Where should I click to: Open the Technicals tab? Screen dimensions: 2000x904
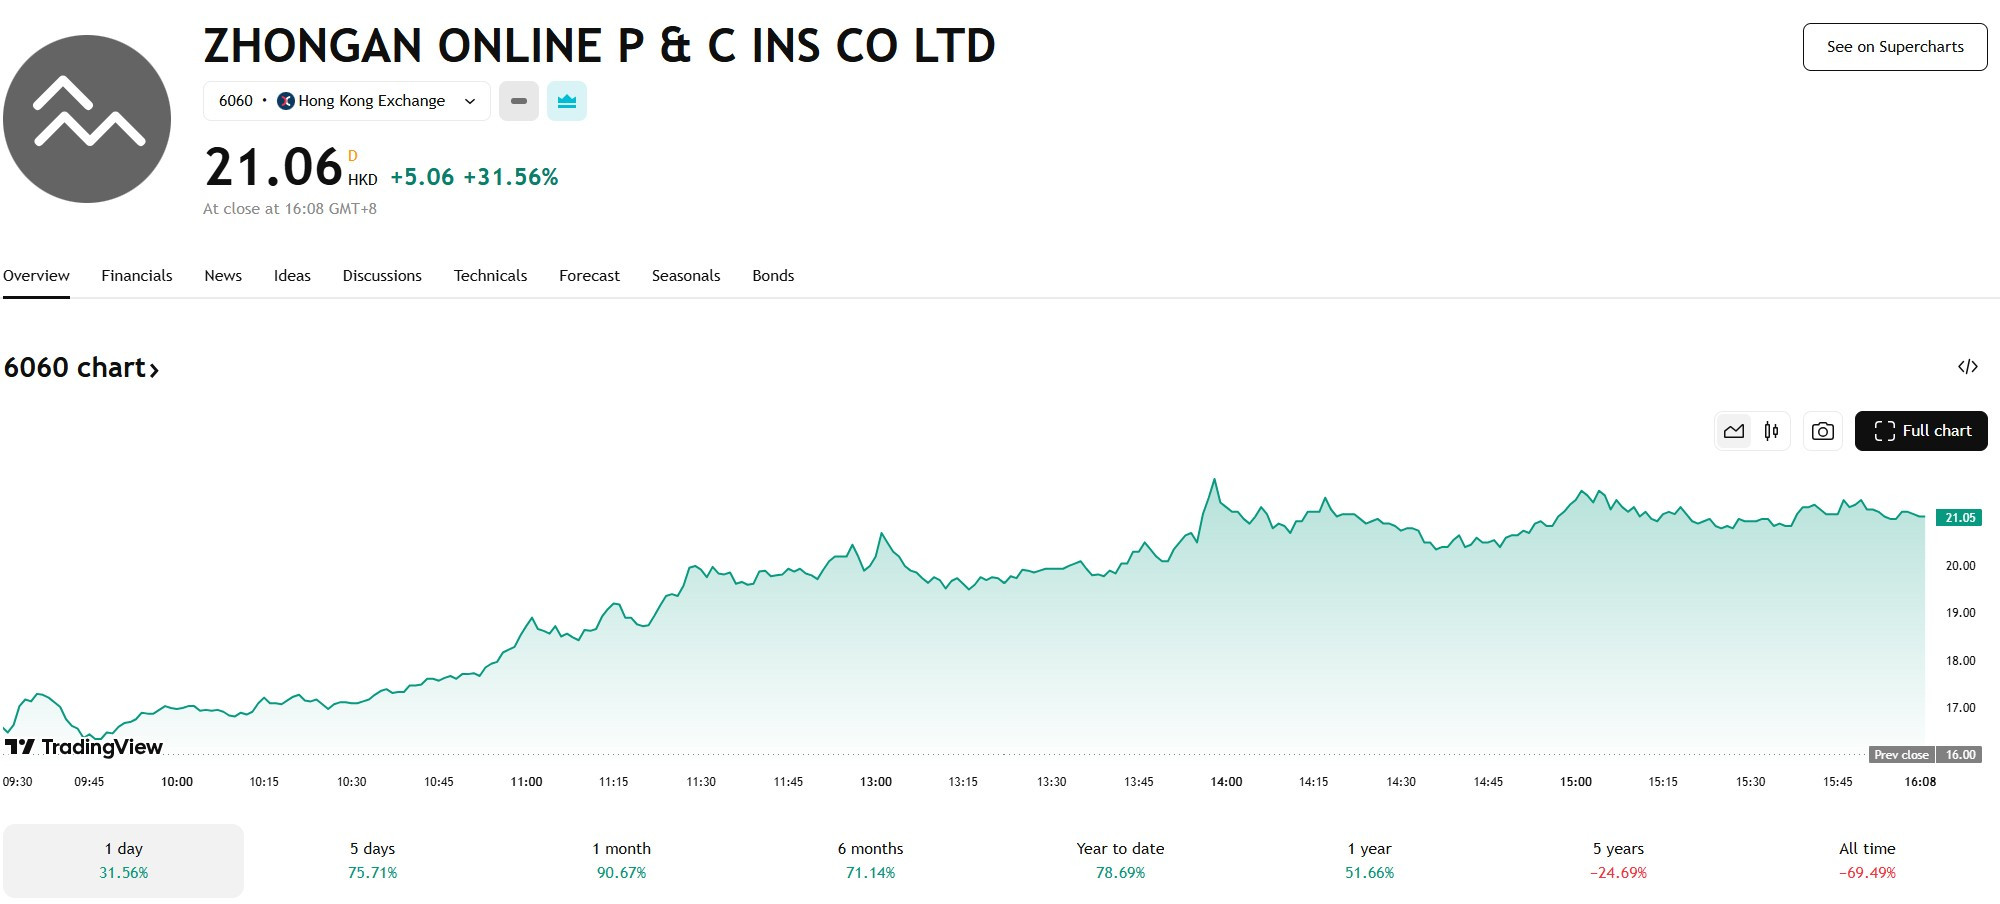[490, 276]
